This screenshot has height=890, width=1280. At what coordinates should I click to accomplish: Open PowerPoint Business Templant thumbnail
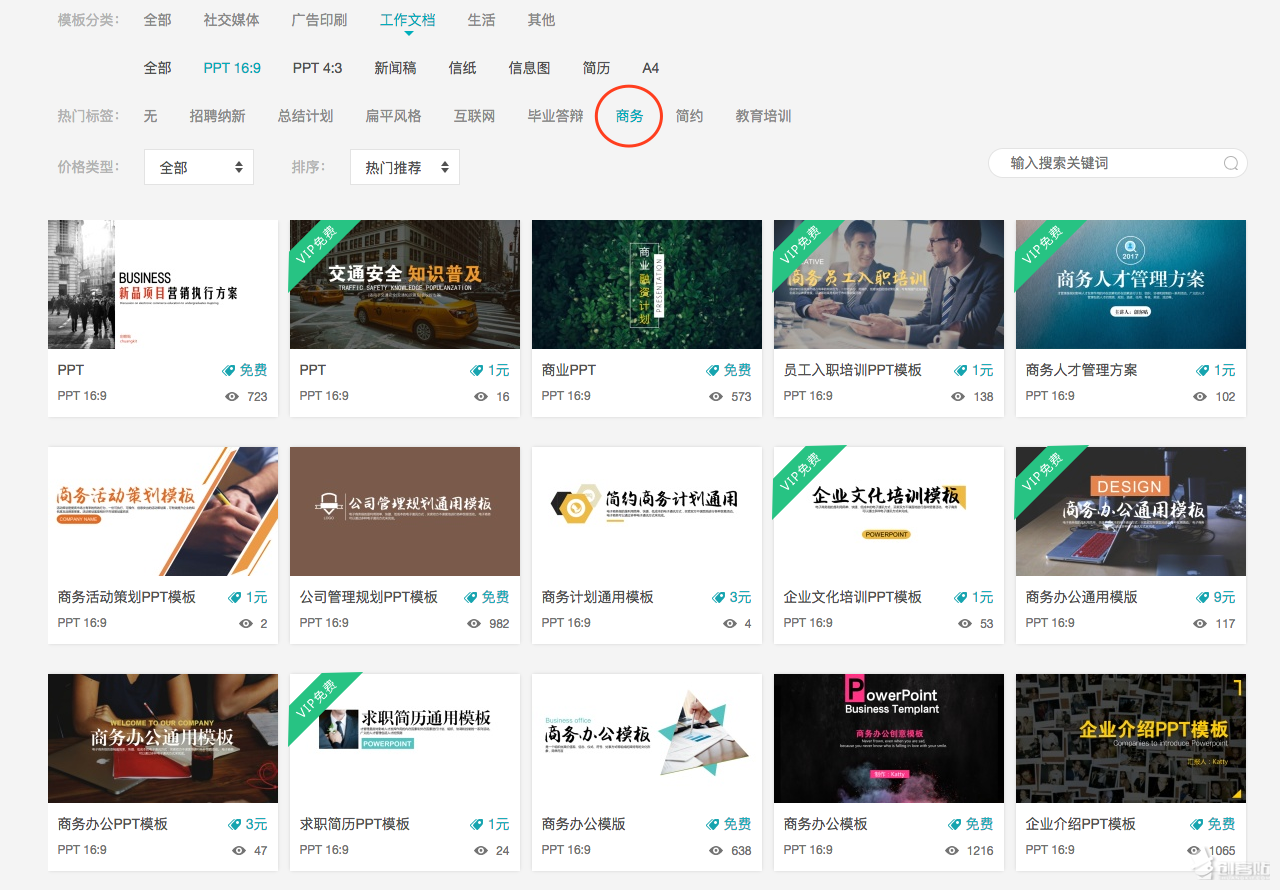889,738
